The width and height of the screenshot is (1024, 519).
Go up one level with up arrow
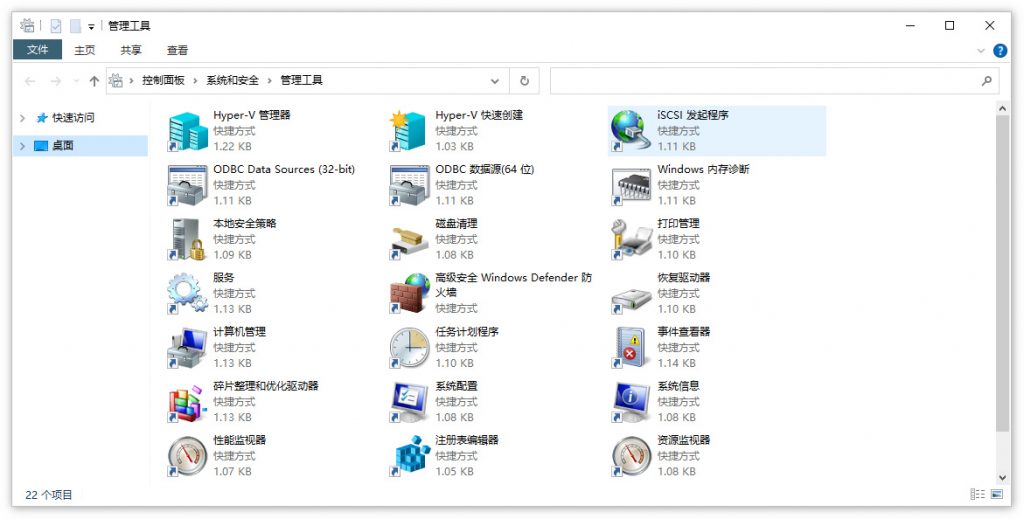pyautogui.click(x=94, y=81)
